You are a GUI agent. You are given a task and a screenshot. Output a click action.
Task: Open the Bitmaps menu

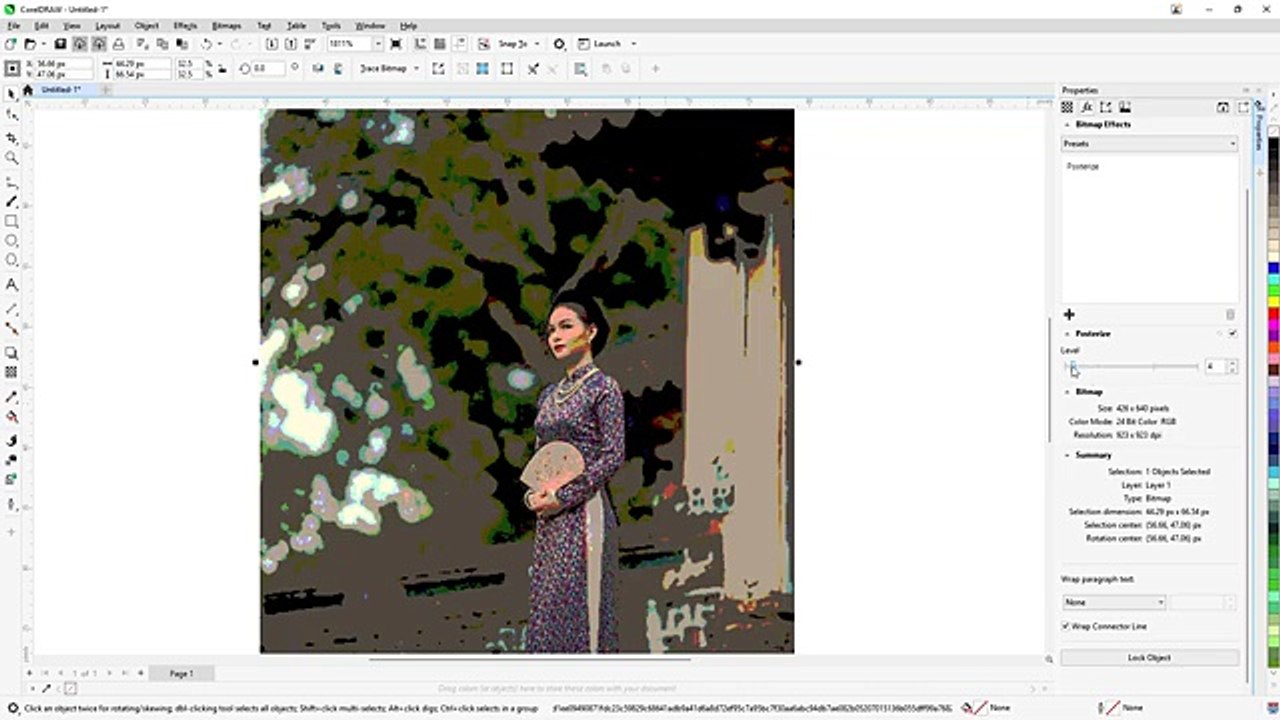click(x=227, y=26)
